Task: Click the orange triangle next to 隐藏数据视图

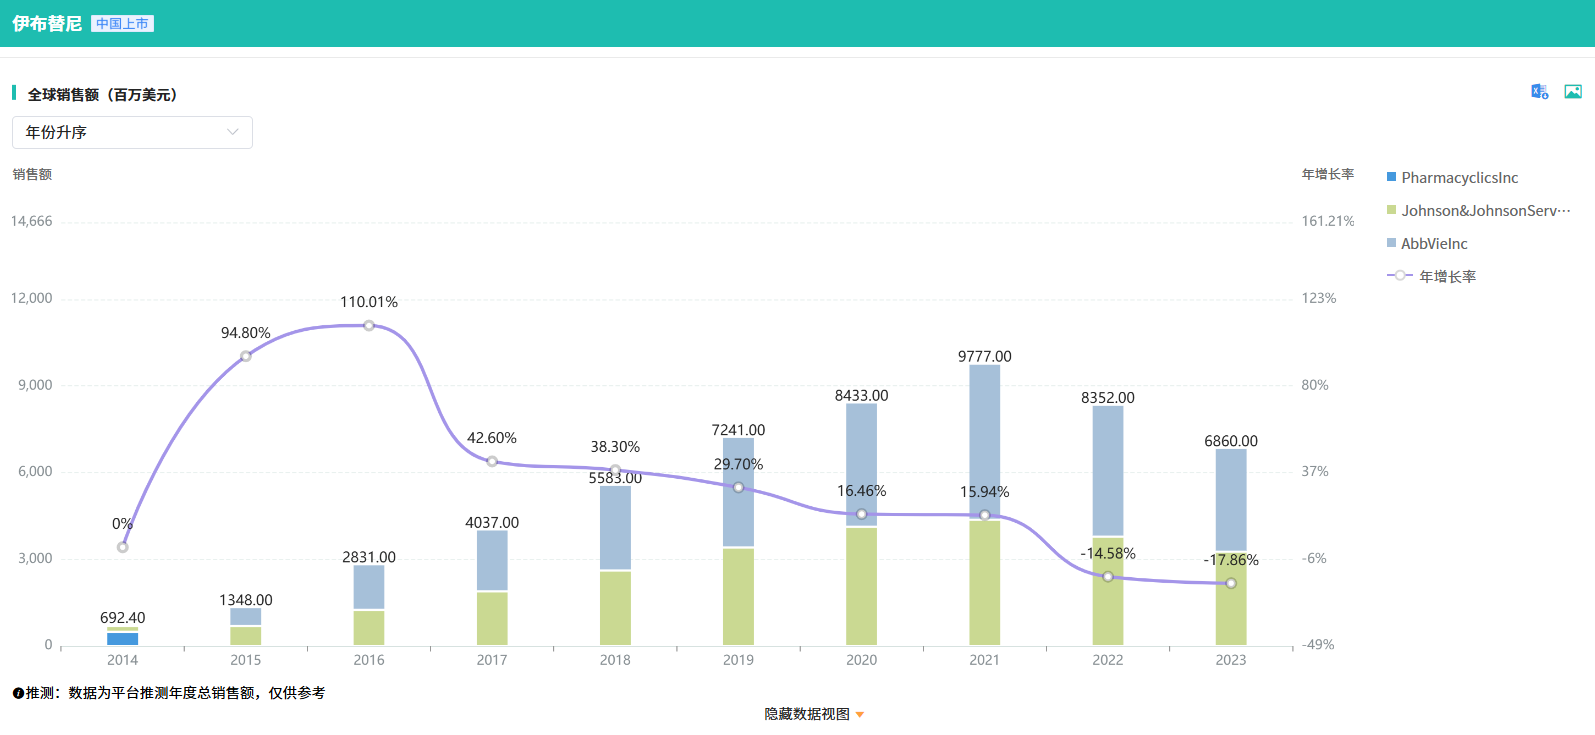Action: point(860,715)
